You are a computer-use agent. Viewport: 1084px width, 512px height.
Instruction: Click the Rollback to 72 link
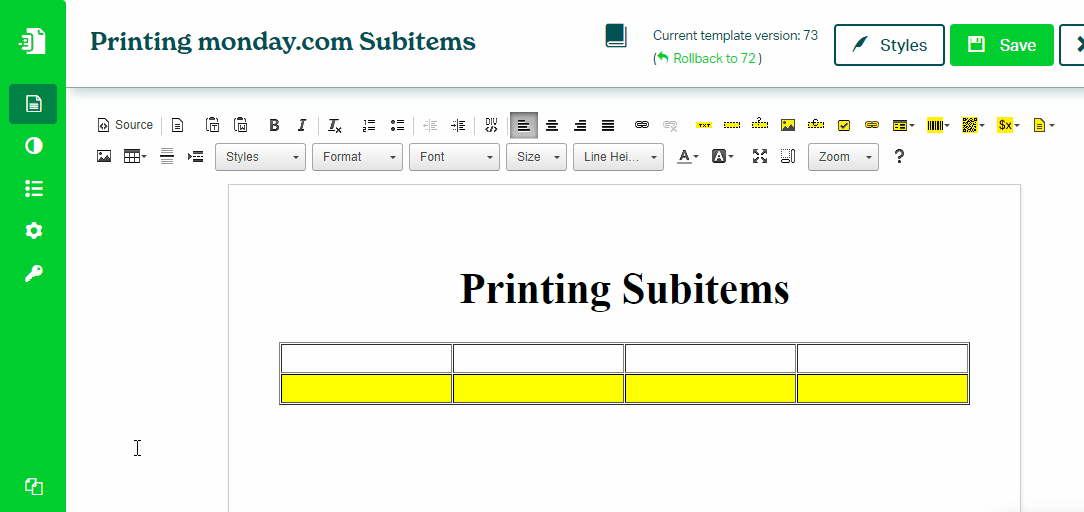(x=713, y=59)
